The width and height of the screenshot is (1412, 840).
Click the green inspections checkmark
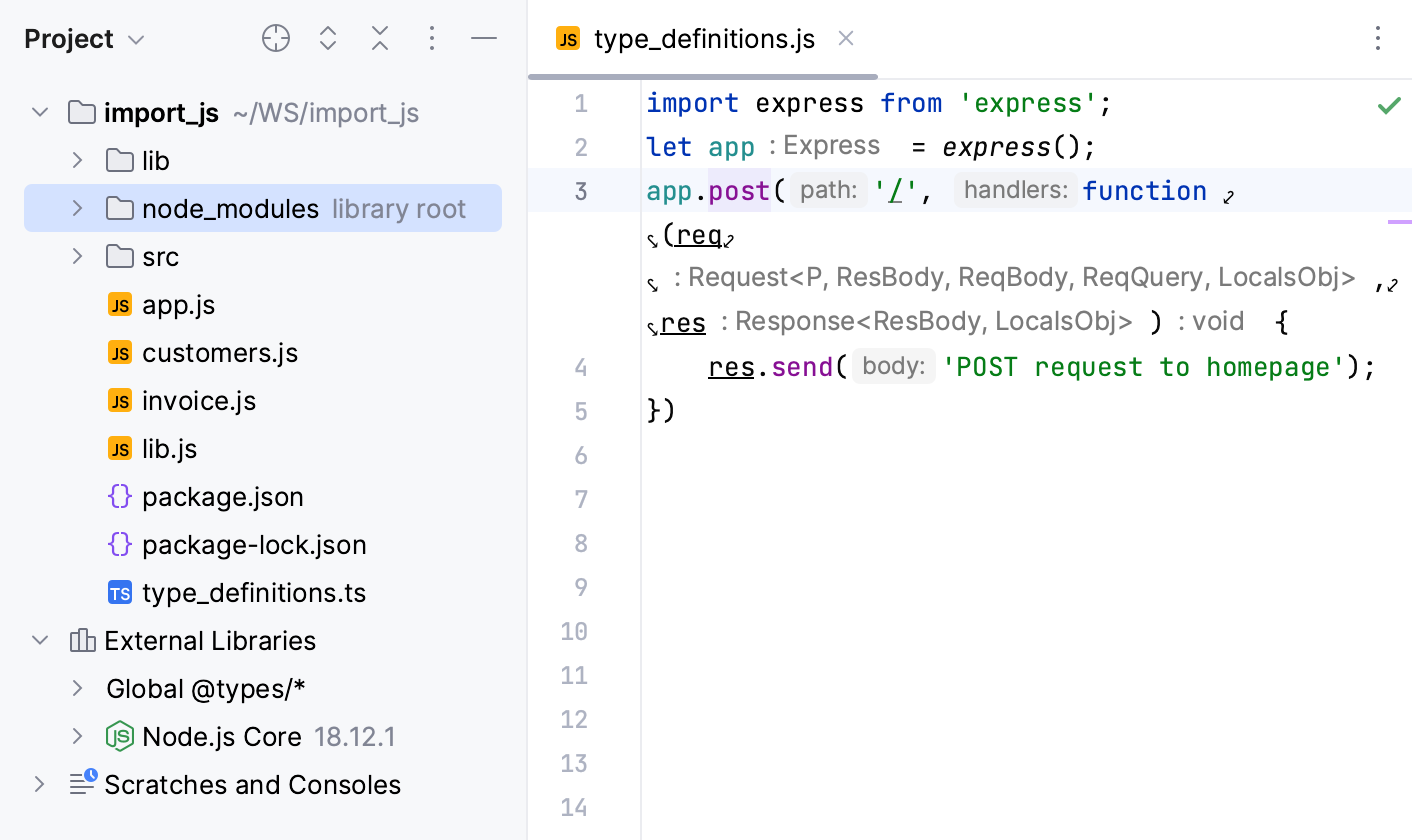(1388, 103)
